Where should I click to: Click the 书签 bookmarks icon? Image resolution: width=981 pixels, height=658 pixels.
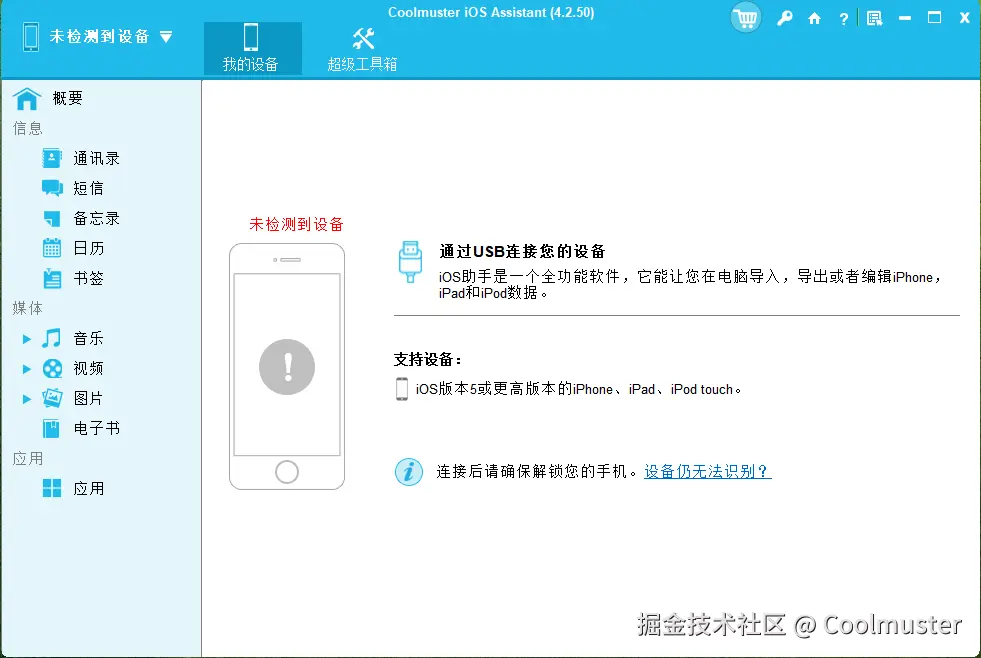52,277
